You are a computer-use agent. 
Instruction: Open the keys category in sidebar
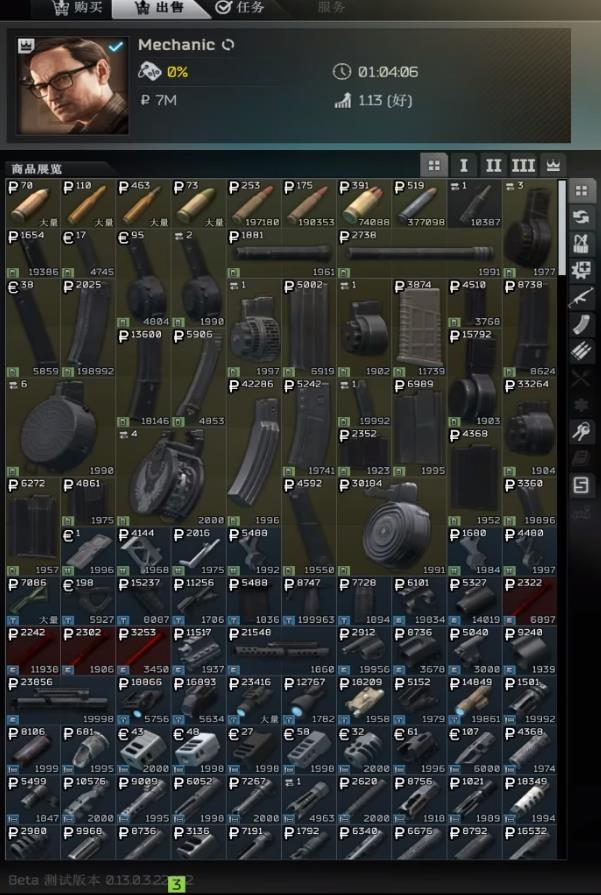(581, 432)
